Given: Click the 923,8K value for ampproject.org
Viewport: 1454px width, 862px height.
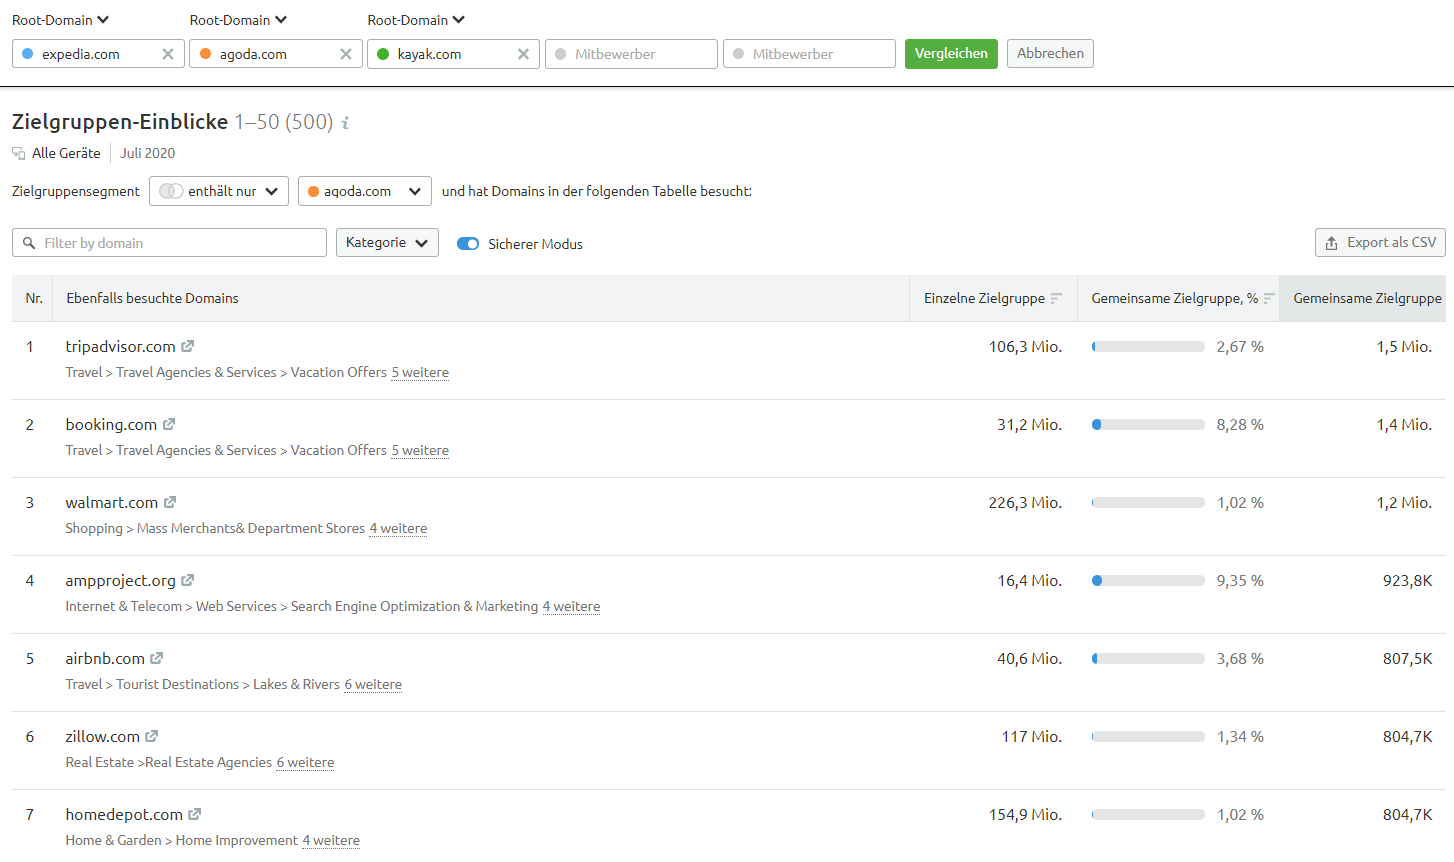Looking at the screenshot, I should point(1407,580).
